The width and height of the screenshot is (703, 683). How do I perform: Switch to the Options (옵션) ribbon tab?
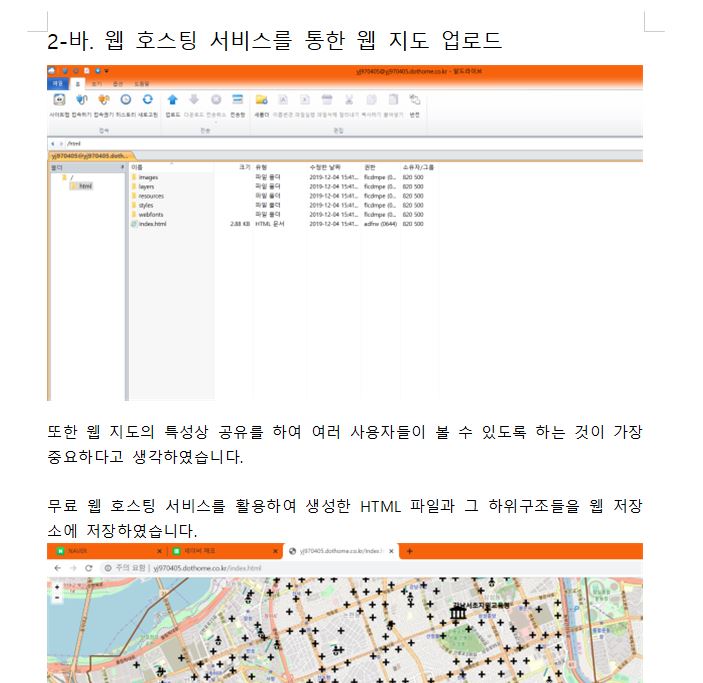tap(117, 84)
